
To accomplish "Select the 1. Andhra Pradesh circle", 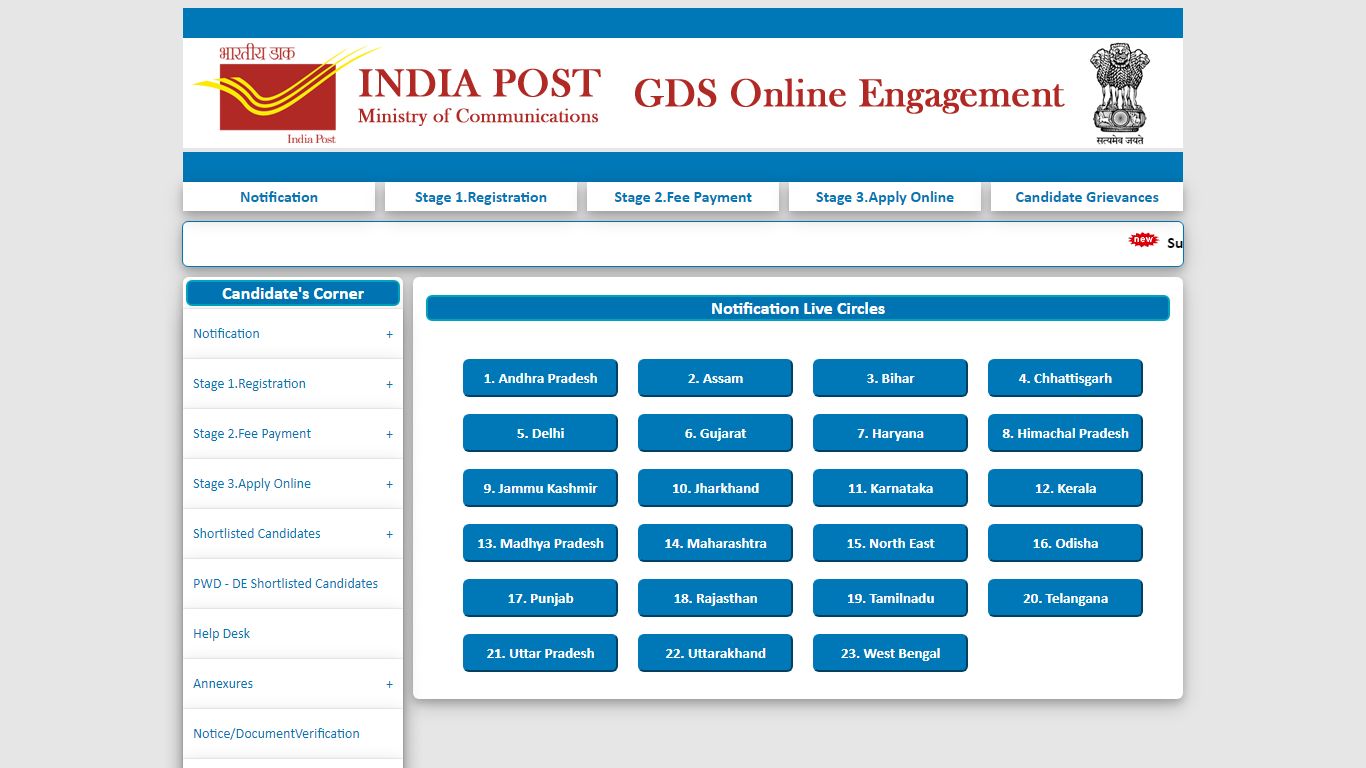I will [540, 378].
